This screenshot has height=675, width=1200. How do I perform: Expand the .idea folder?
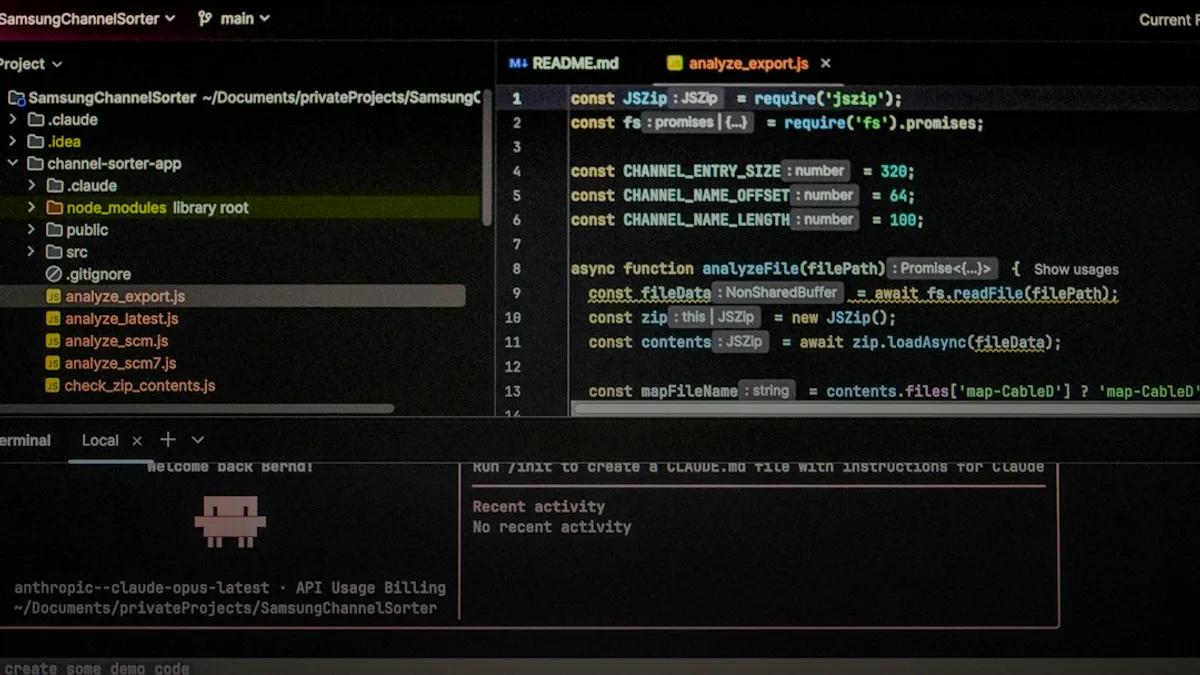coord(13,141)
